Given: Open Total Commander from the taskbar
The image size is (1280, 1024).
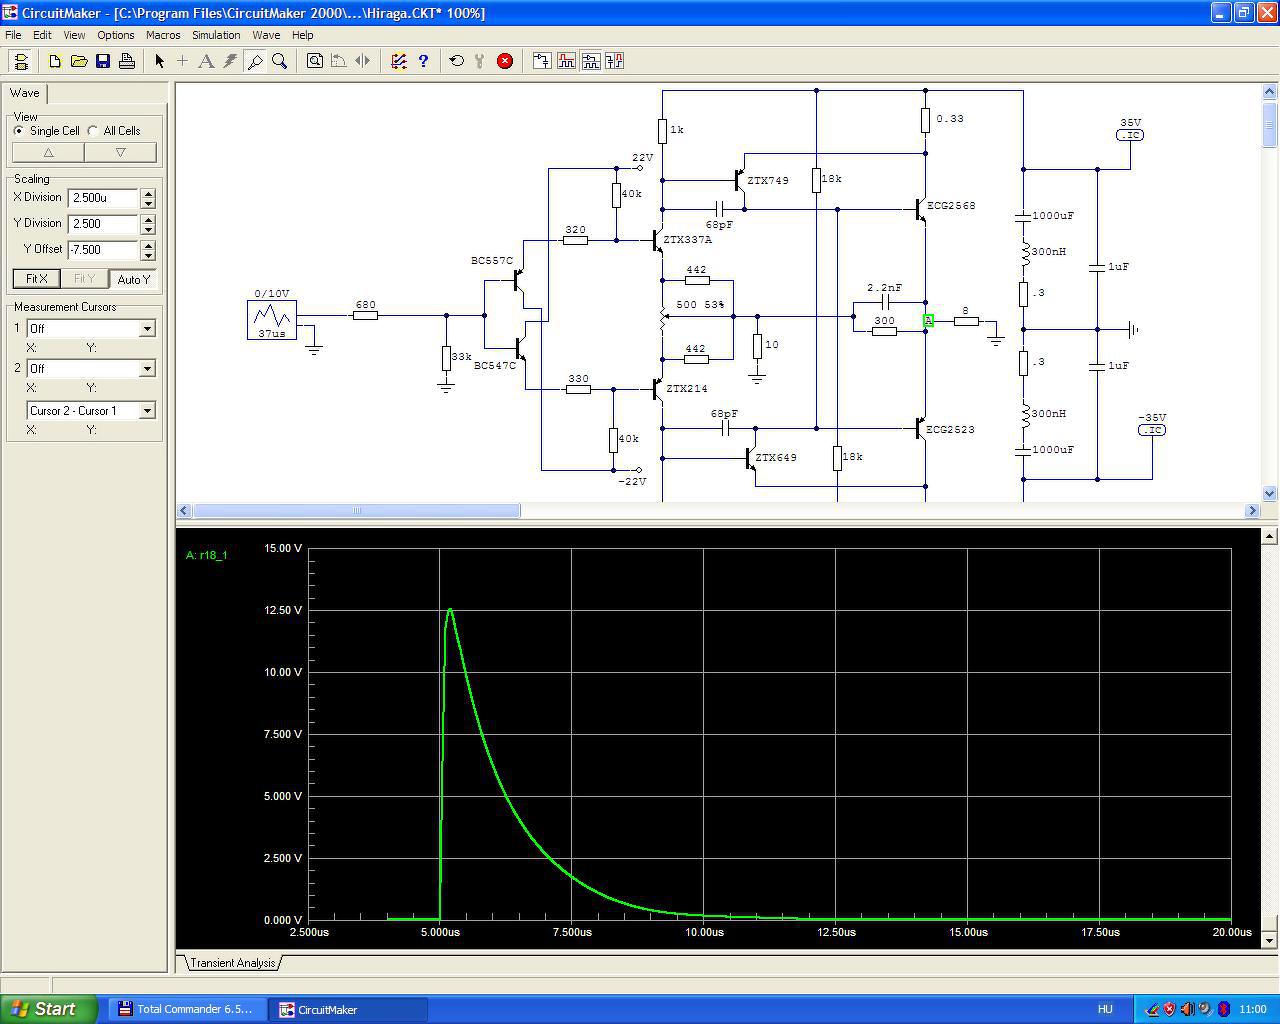Looking at the screenshot, I should (186, 1009).
